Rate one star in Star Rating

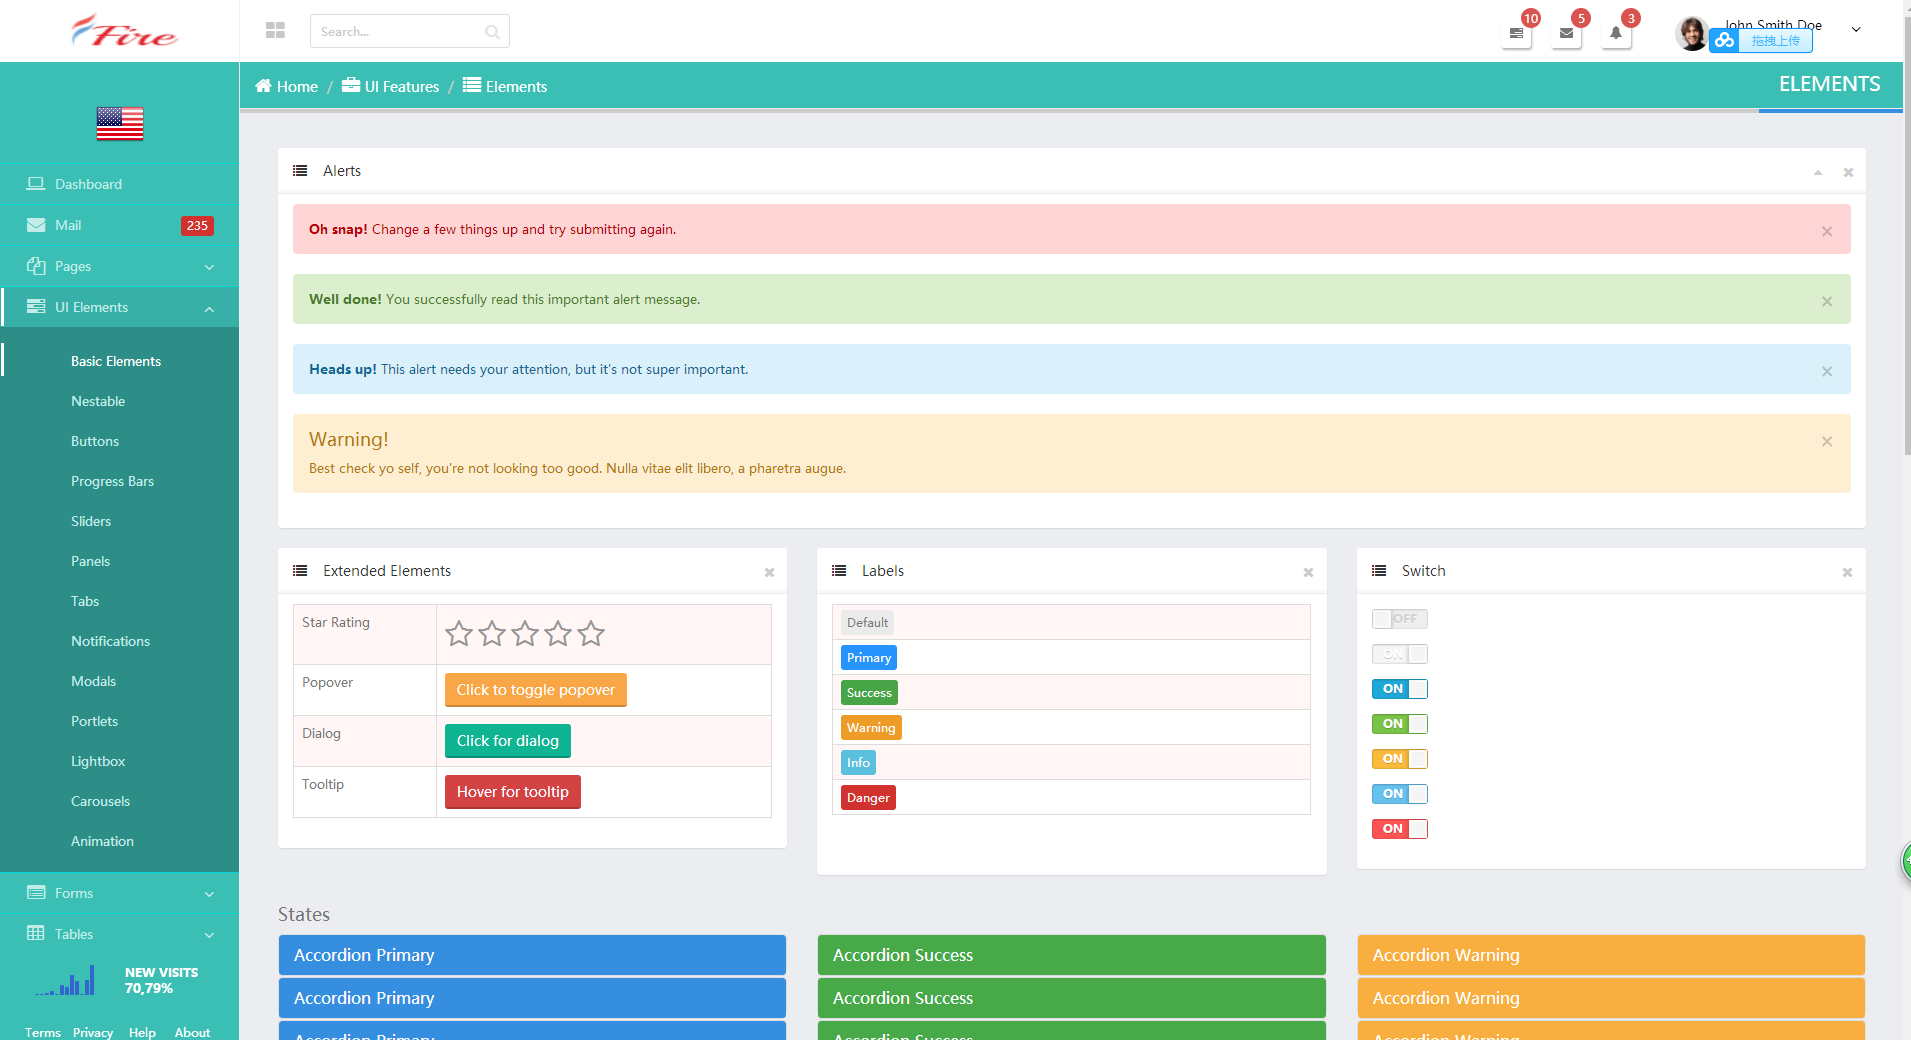459,633
